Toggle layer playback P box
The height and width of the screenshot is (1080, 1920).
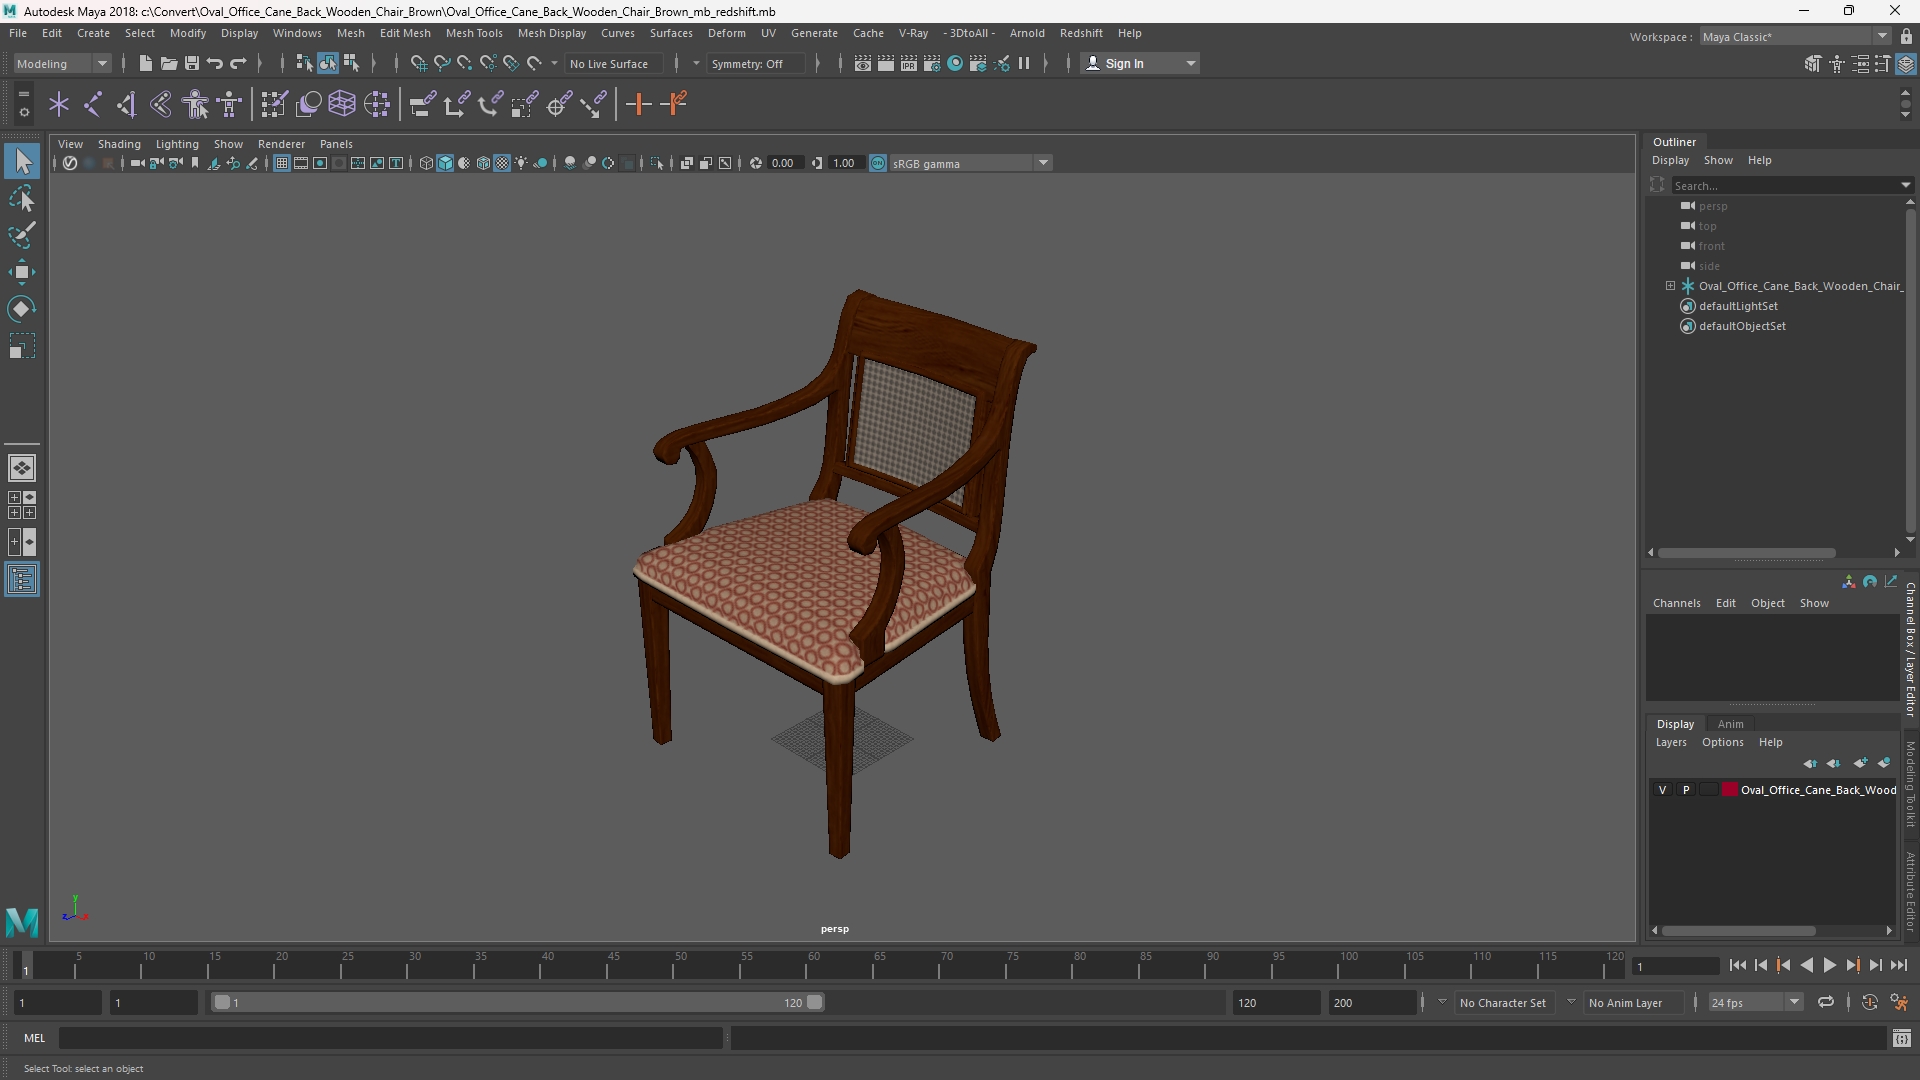(1686, 790)
